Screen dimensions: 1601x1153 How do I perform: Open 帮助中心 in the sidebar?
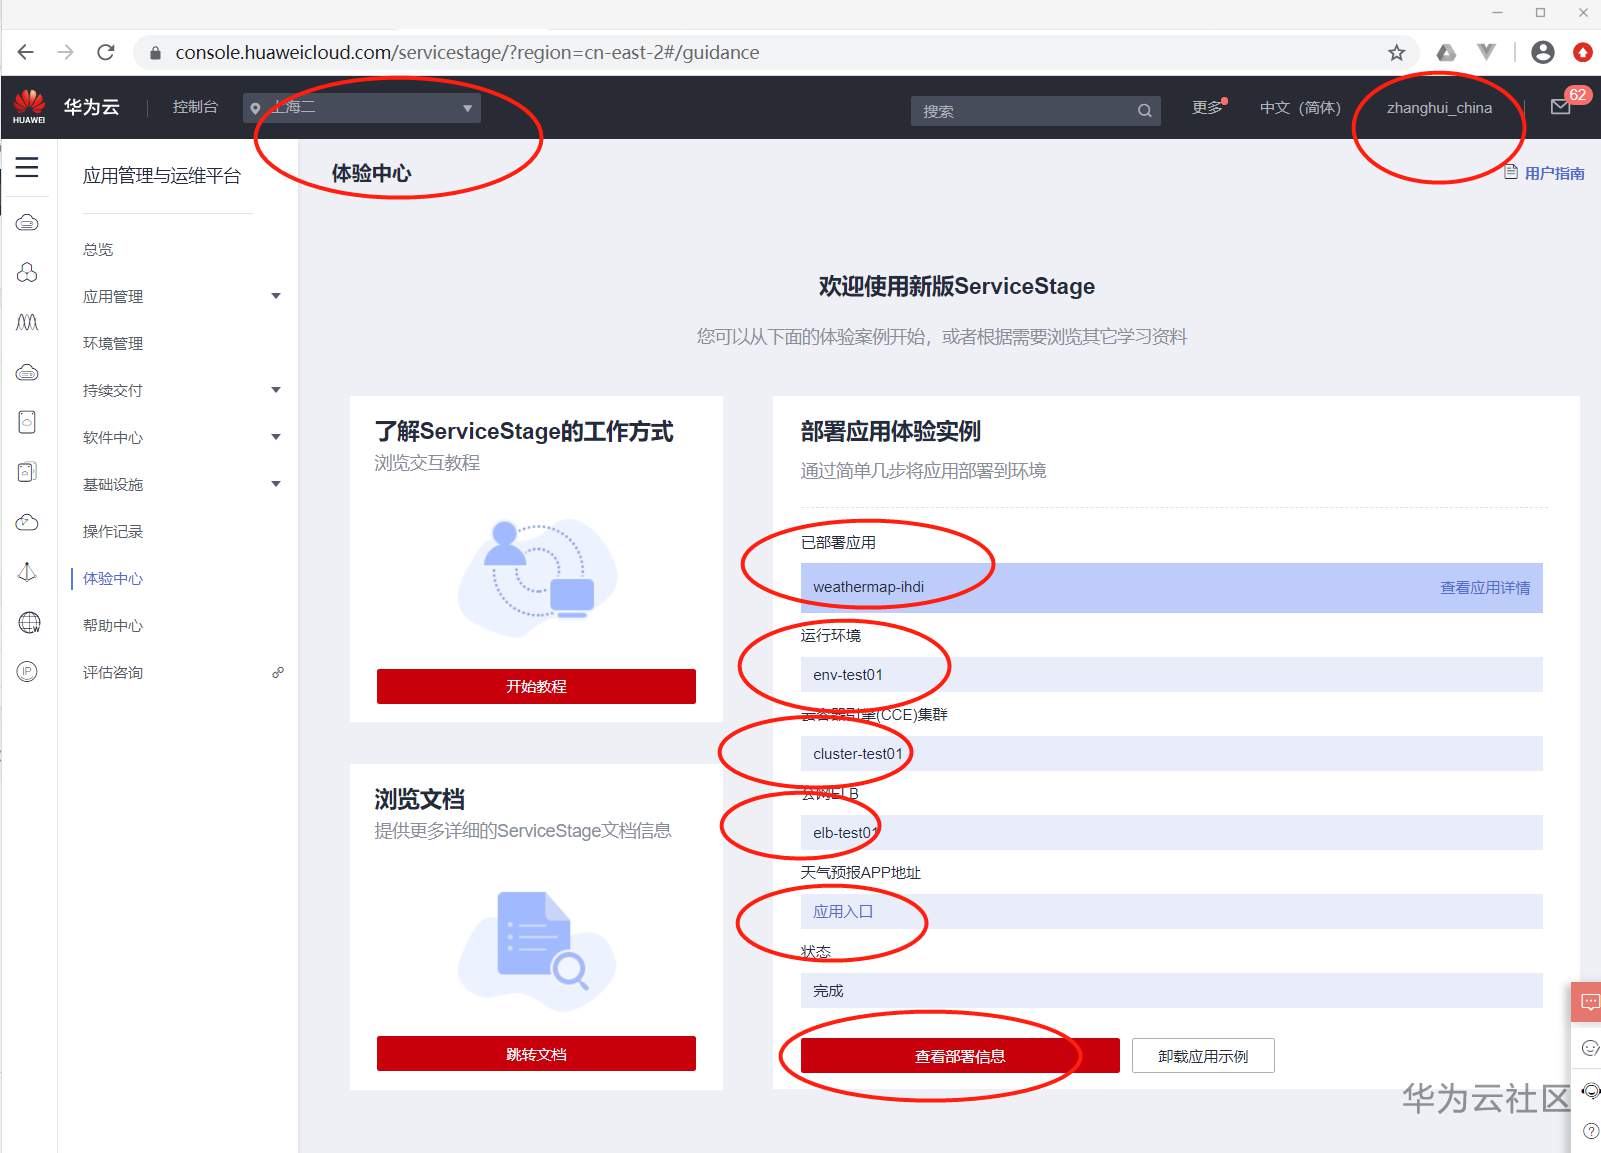(113, 625)
